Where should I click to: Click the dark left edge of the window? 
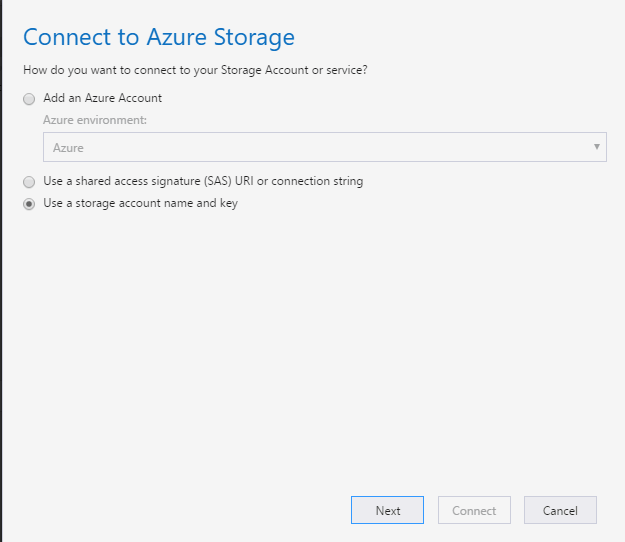click(x=1, y=300)
